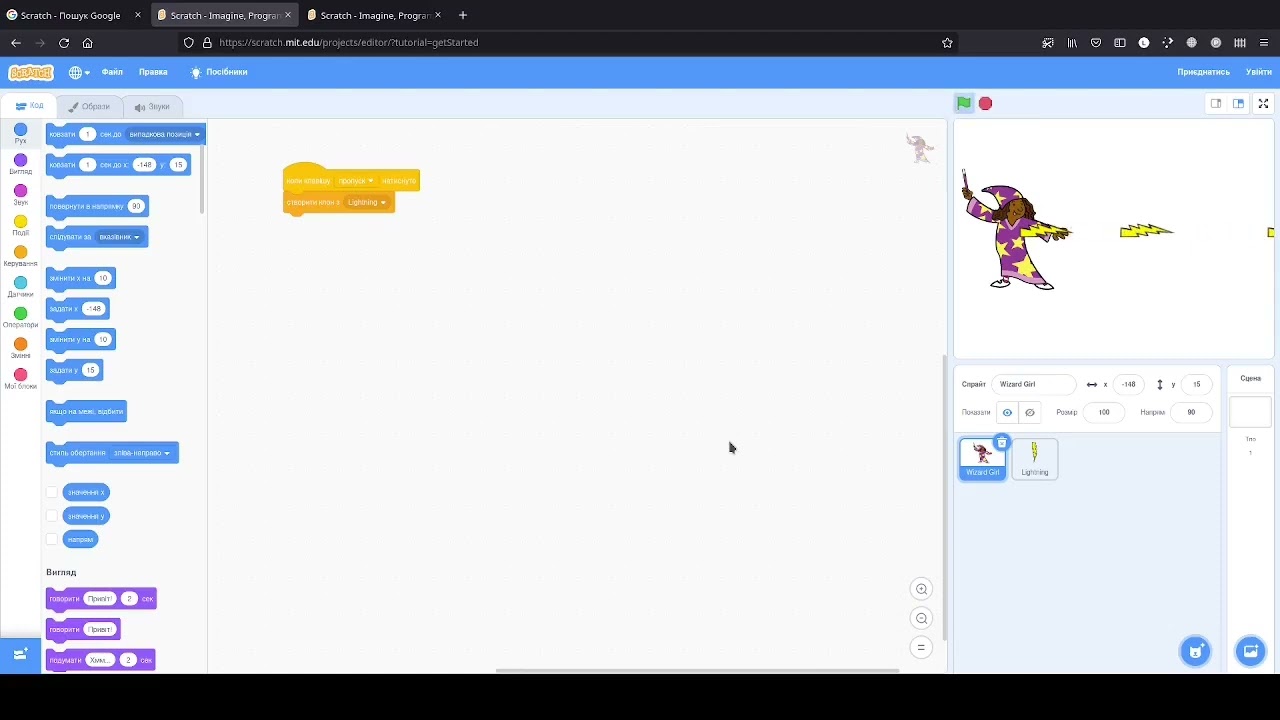This screenshot has width=1280, height=720.
Task: Tick the значення y reporter checkbox
Action: pyautogui.click(x=52, y=516)
